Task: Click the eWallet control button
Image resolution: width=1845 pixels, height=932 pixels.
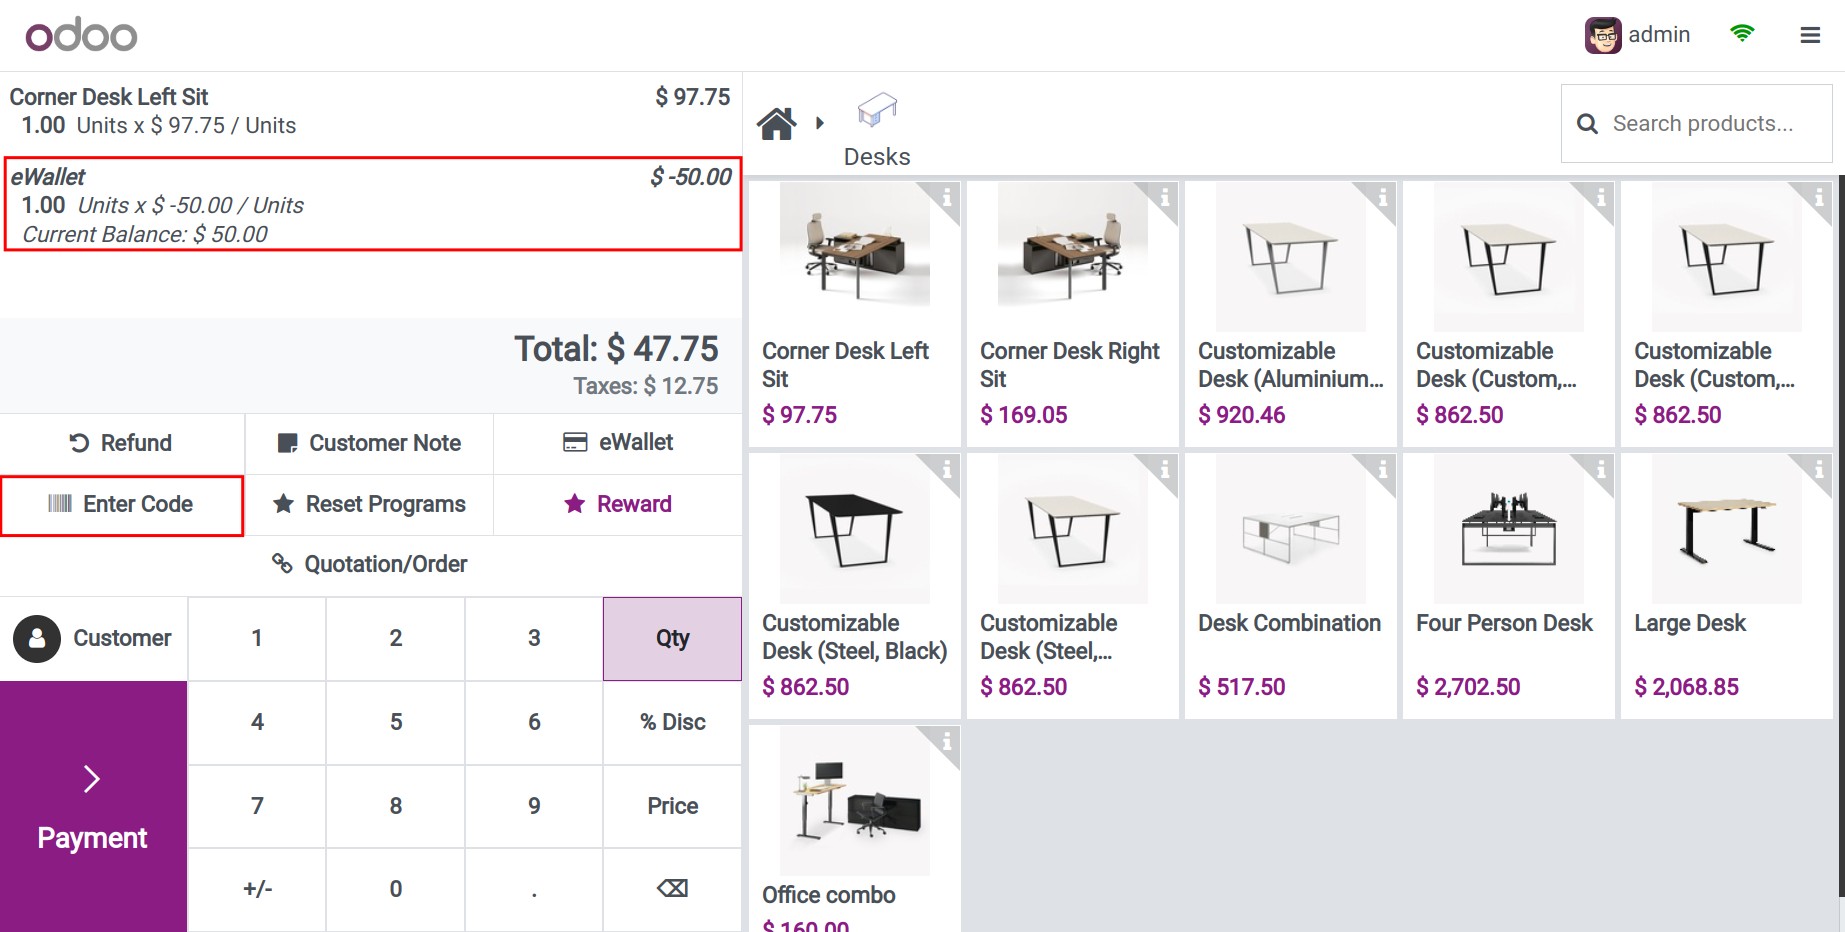Action: click(618, 442)
